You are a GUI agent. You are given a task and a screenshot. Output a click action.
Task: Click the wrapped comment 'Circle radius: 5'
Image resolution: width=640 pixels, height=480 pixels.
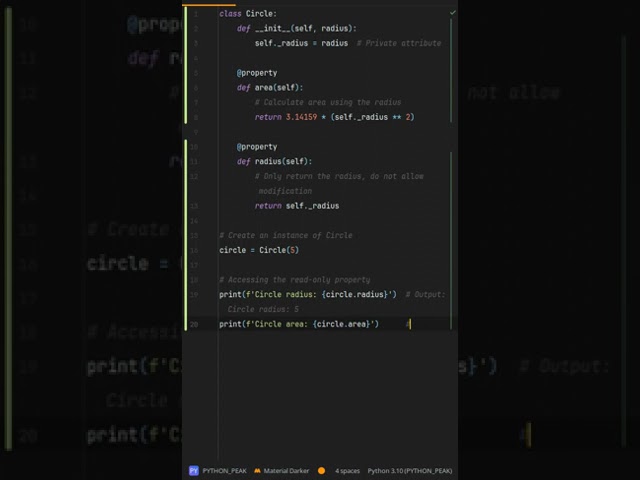pyautogui.click(x=263, y=309)
